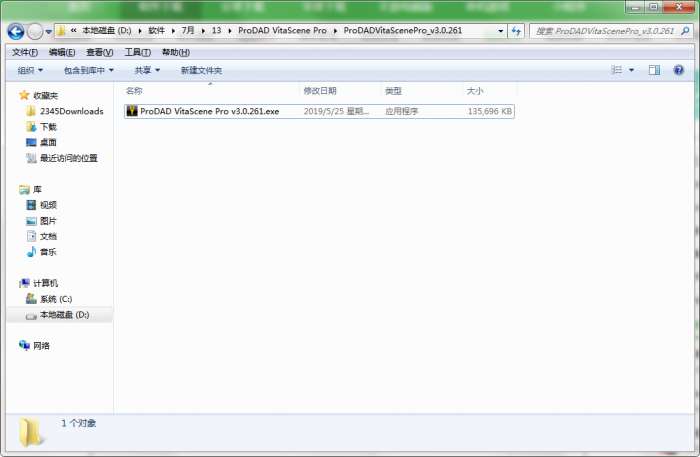700x457 pixels.
Task: Open the 2345Downloads favorite
Action: pyautogui.click(x=71, y=111)
